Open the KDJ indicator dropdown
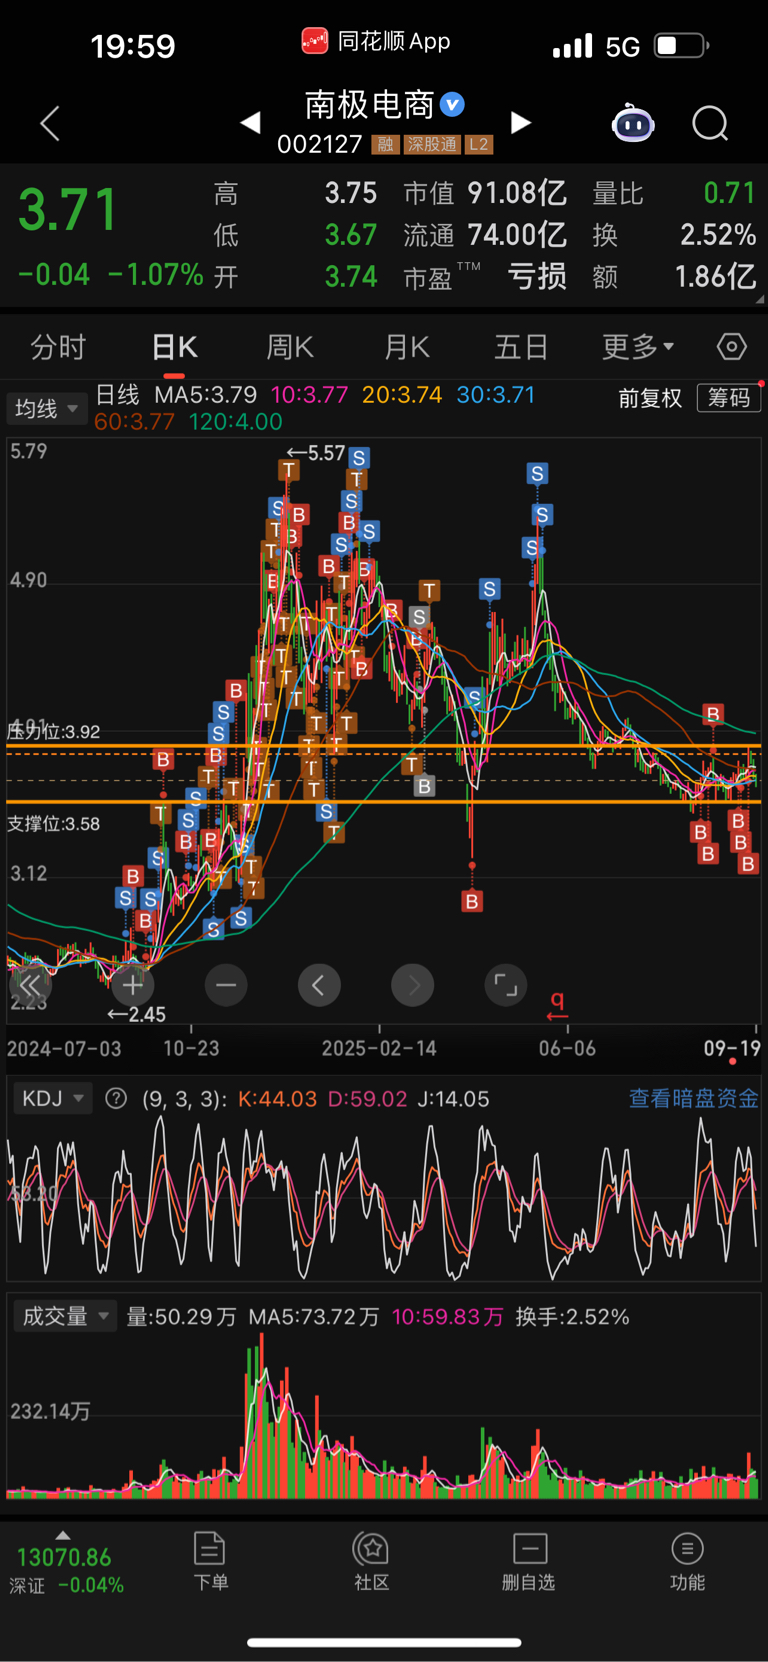768x1662 pixels. pos(52,1098)
